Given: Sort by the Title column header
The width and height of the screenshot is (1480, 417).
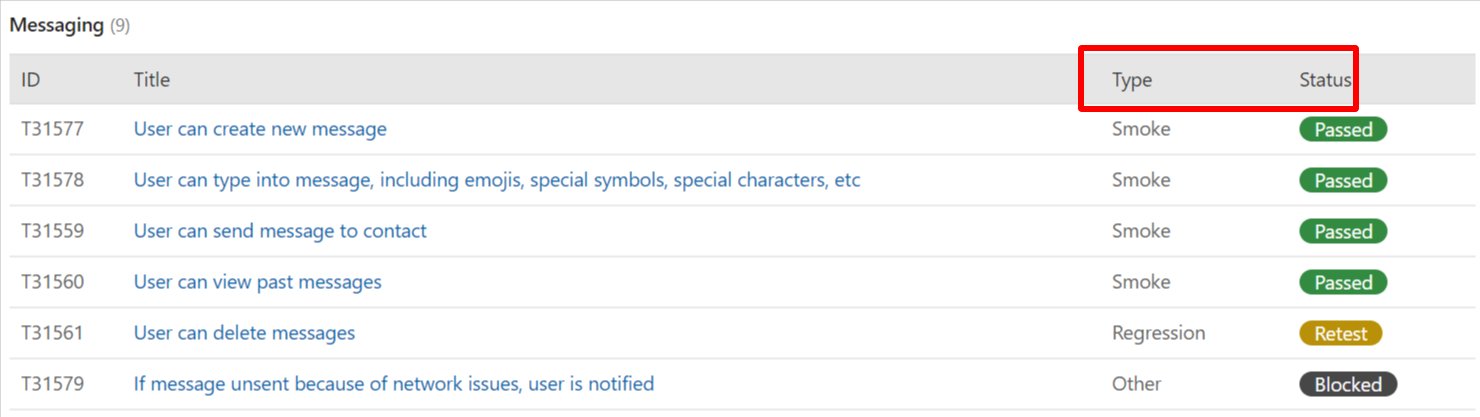Looking at the screenshot, I should click(x=152, y=80).
